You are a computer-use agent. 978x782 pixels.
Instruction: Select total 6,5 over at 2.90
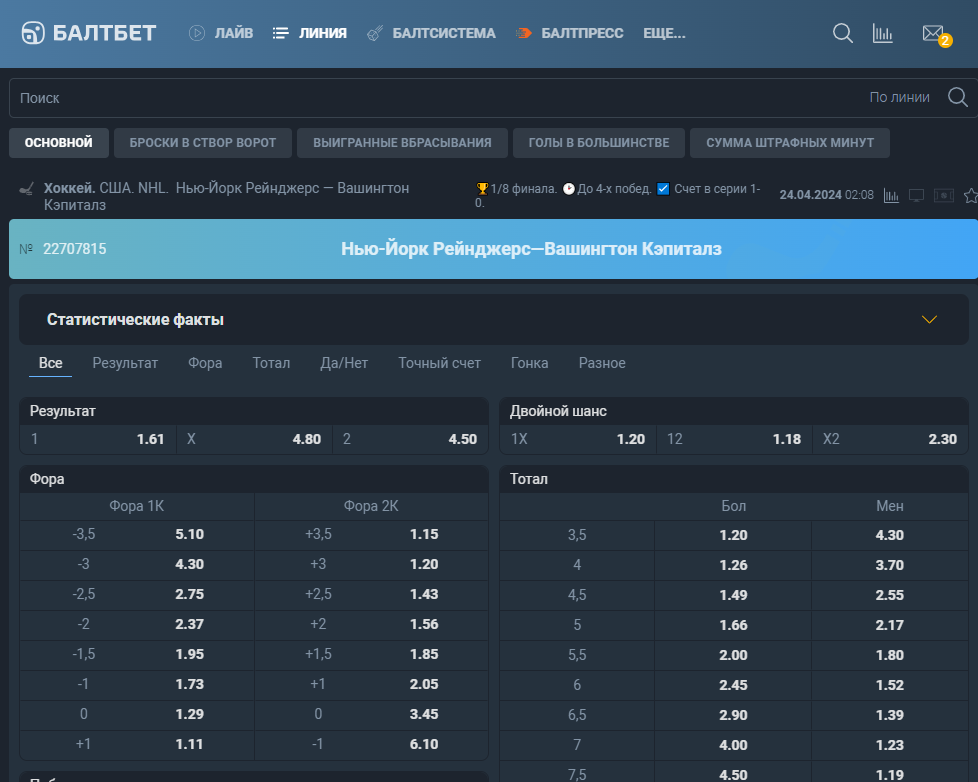(733, 715)
